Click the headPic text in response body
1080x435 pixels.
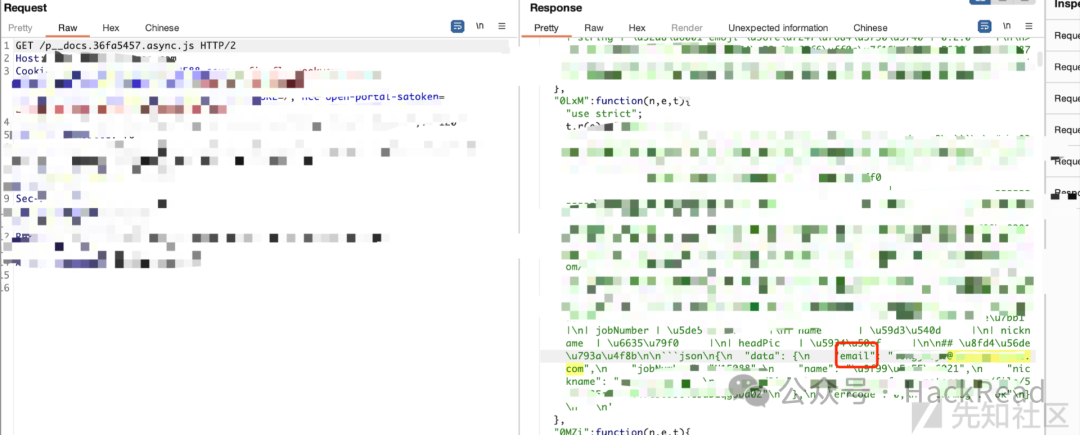761,343
